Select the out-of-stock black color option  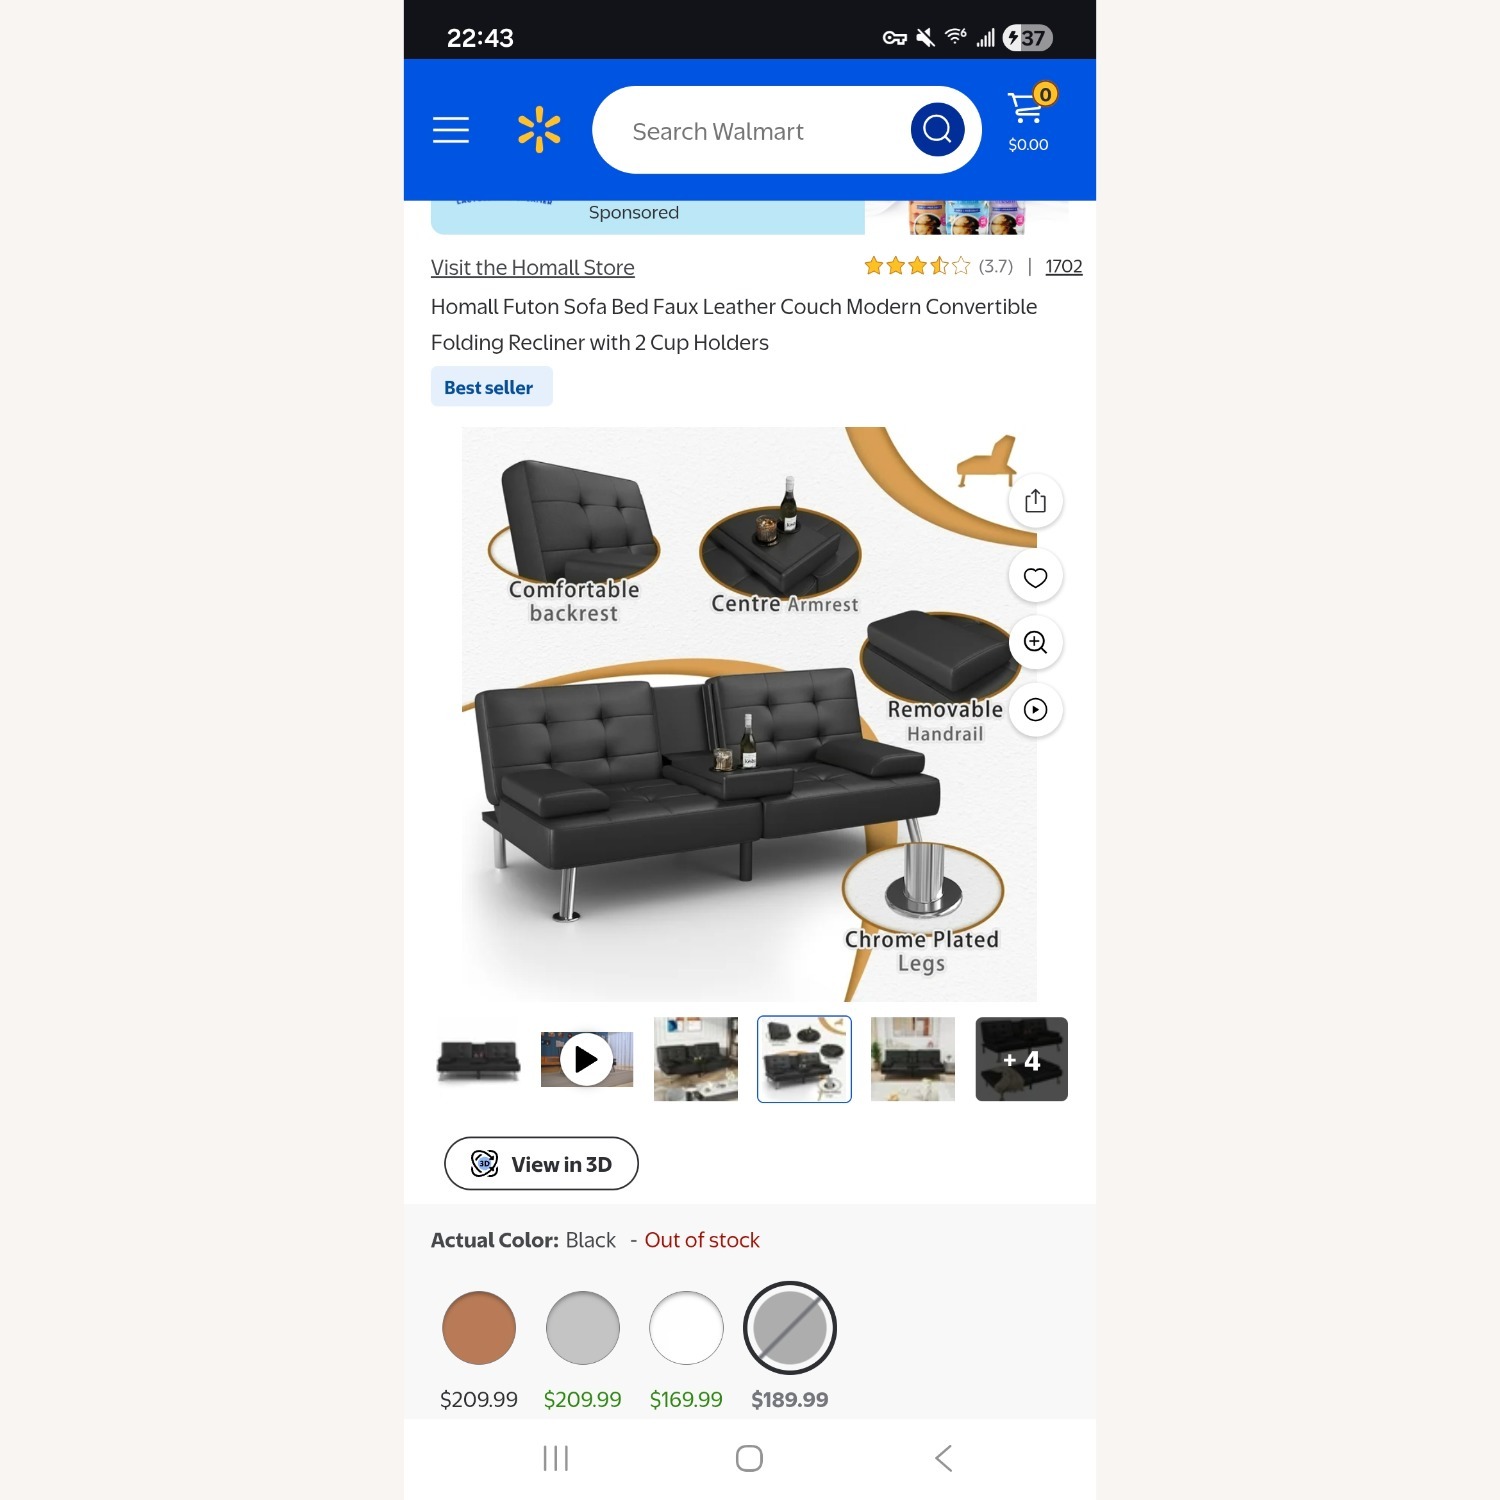pos(790,1328)
